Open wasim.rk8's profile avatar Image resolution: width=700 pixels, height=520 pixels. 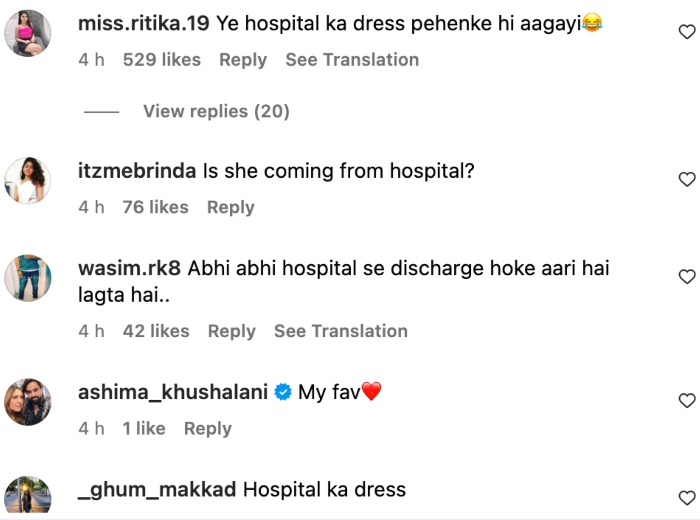tap(28, 278)
